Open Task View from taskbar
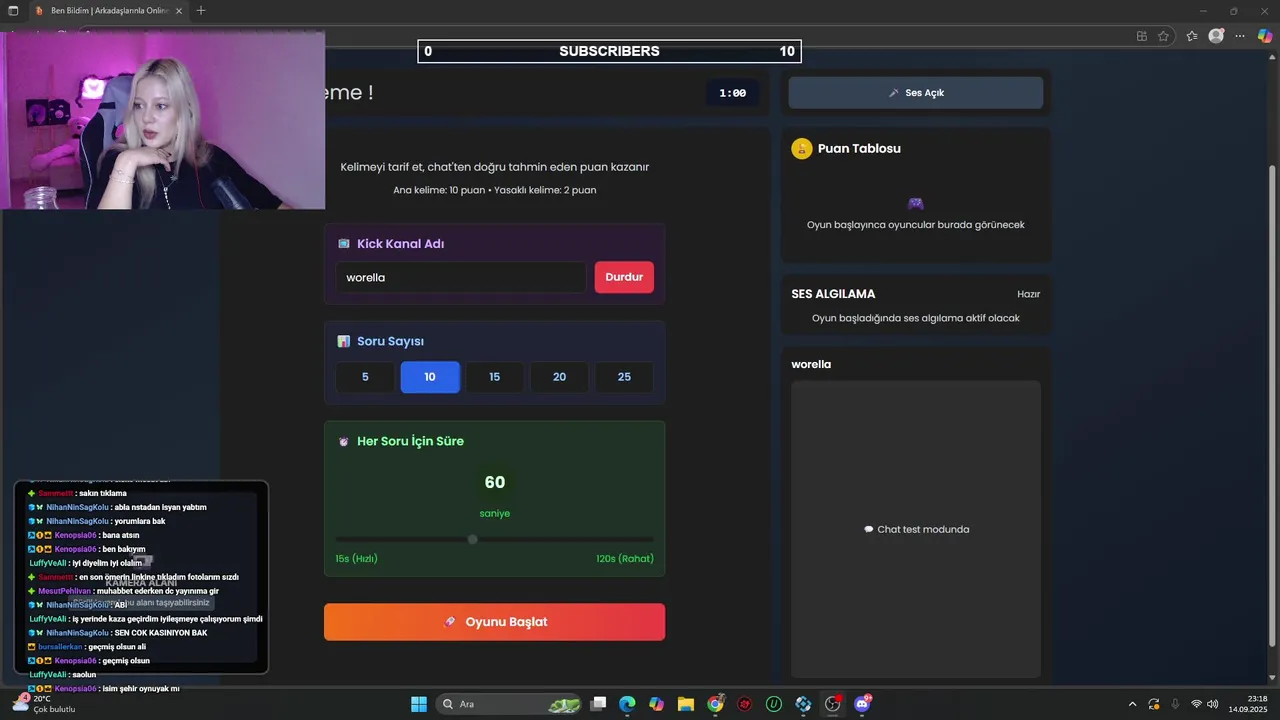The height and width of the screenshot is (720, 1280). point(598,704)
